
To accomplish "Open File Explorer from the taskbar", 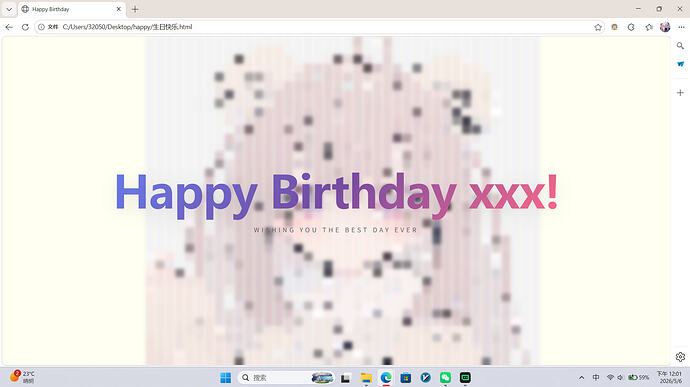I will point(366,378).
